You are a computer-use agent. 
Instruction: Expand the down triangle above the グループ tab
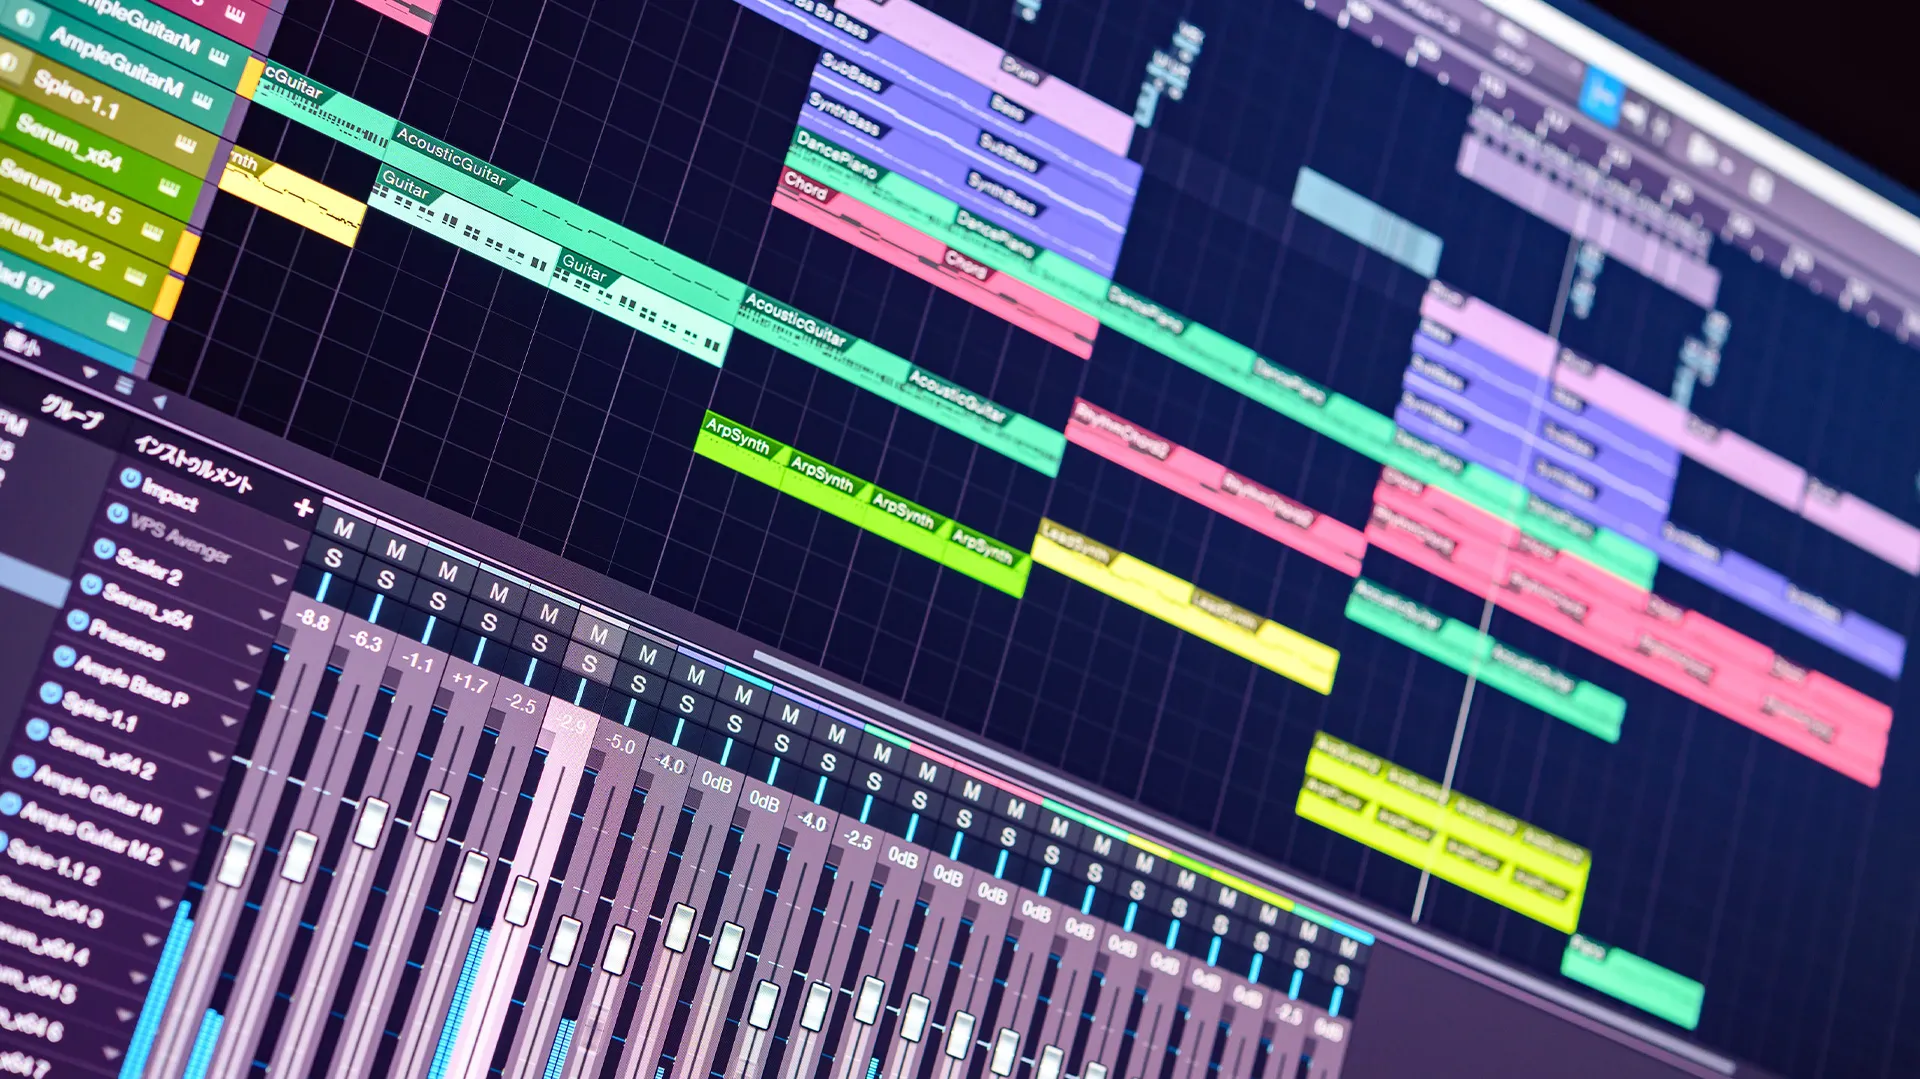89,372
